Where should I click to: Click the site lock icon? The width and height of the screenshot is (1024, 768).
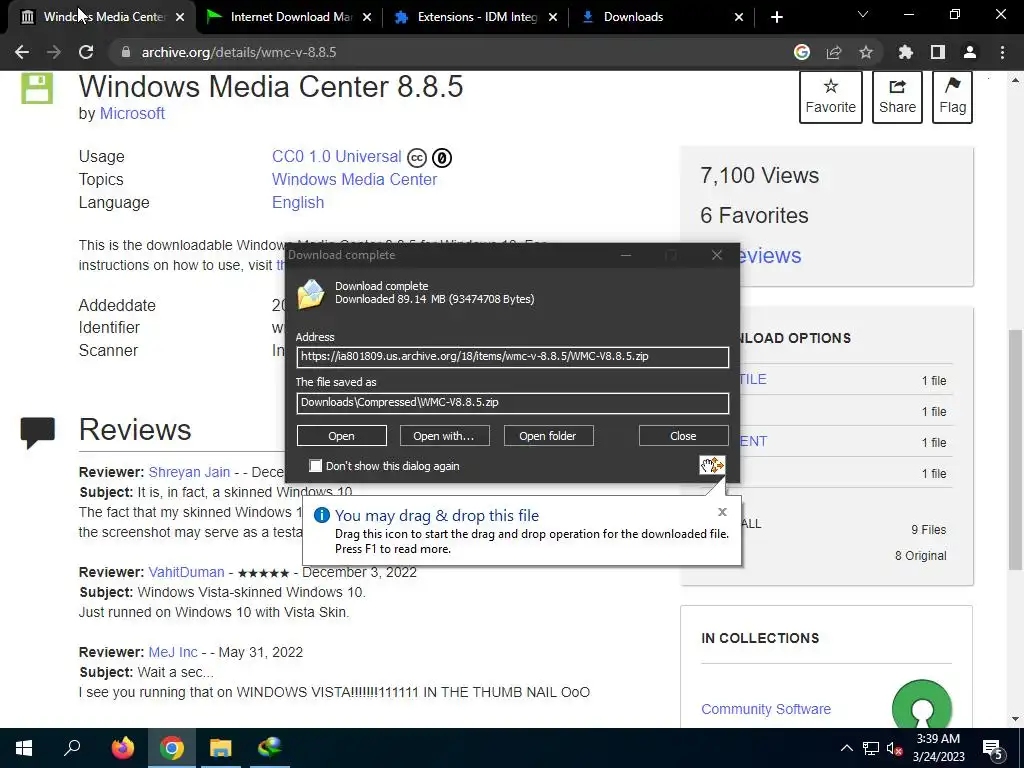126,52
